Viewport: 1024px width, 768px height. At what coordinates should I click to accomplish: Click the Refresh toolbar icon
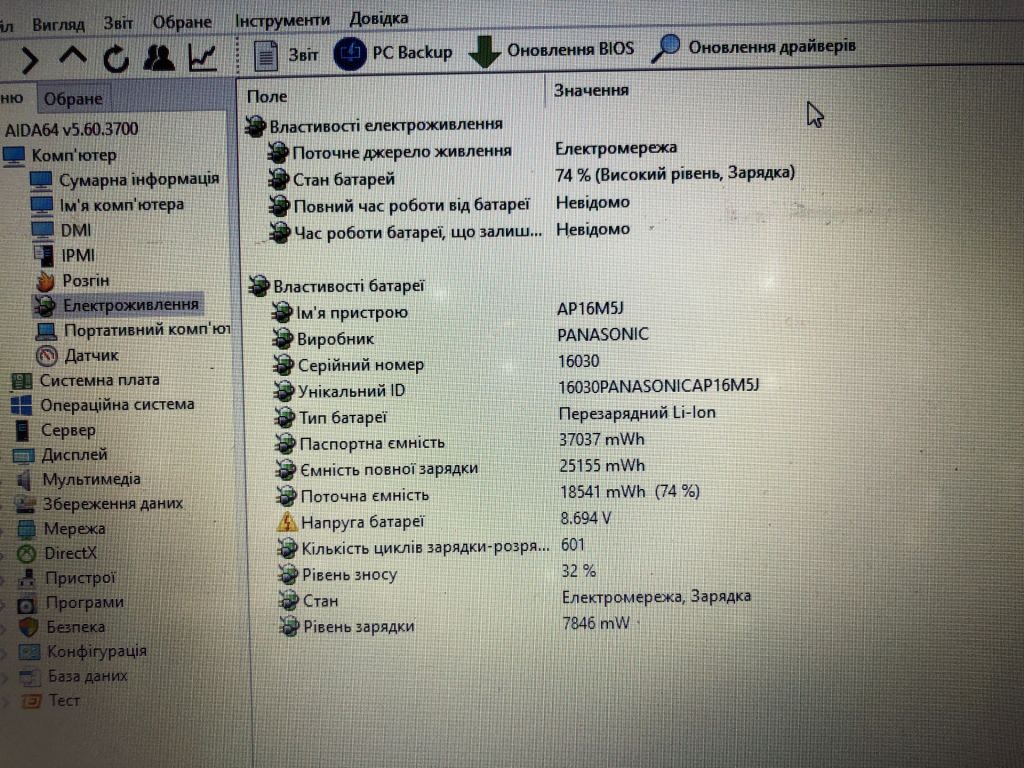tap(116, 59)
